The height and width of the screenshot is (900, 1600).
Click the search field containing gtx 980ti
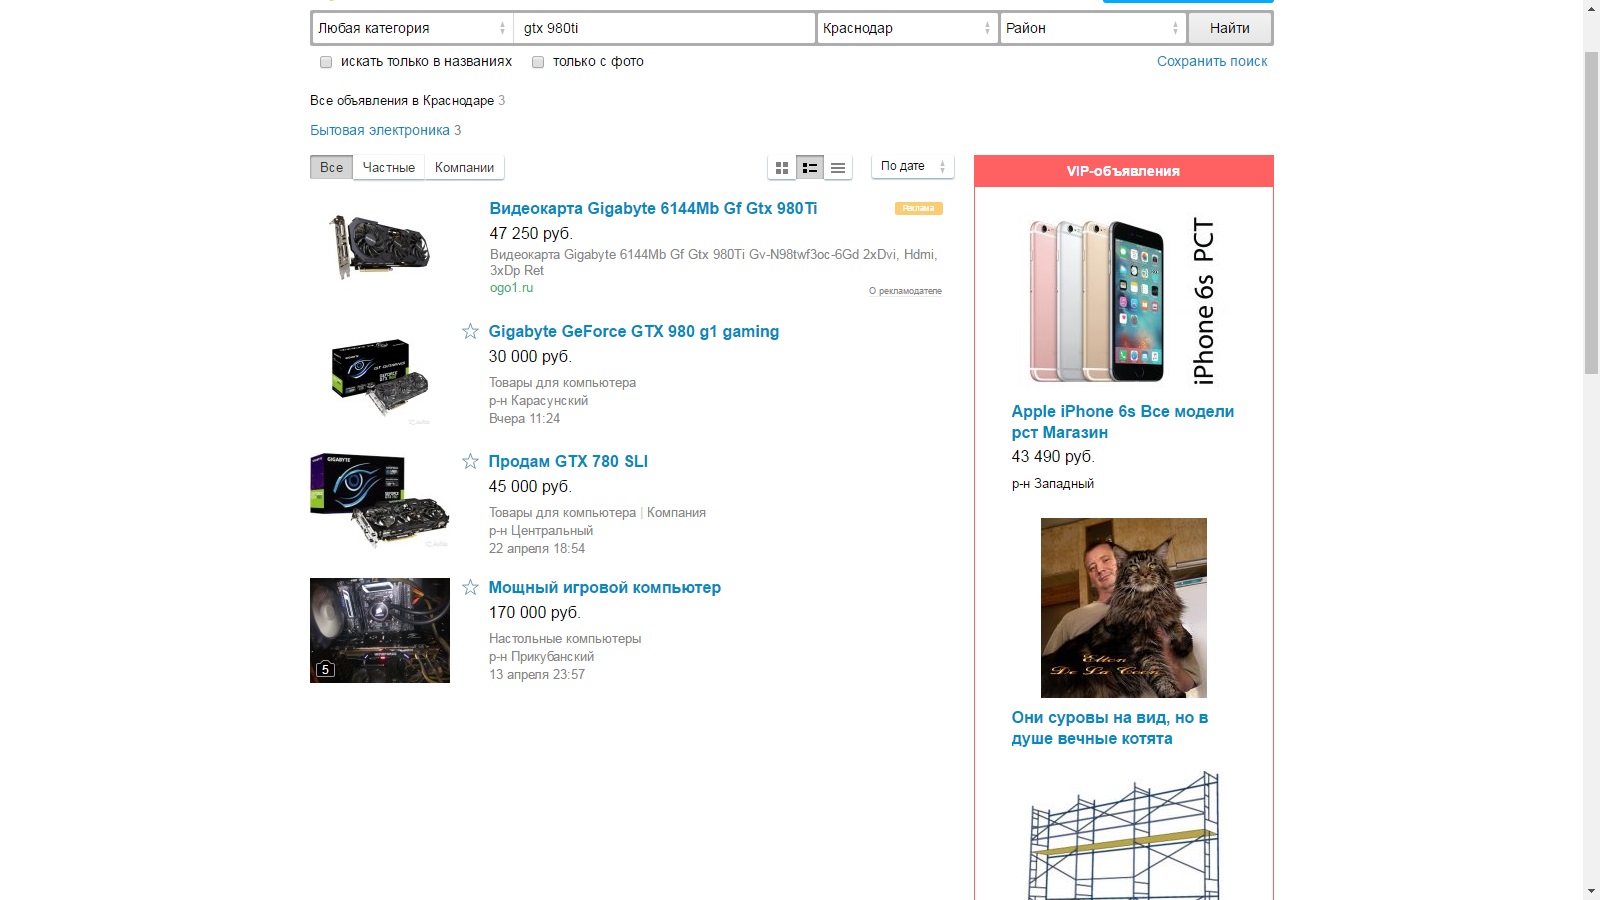coord(665,28)
